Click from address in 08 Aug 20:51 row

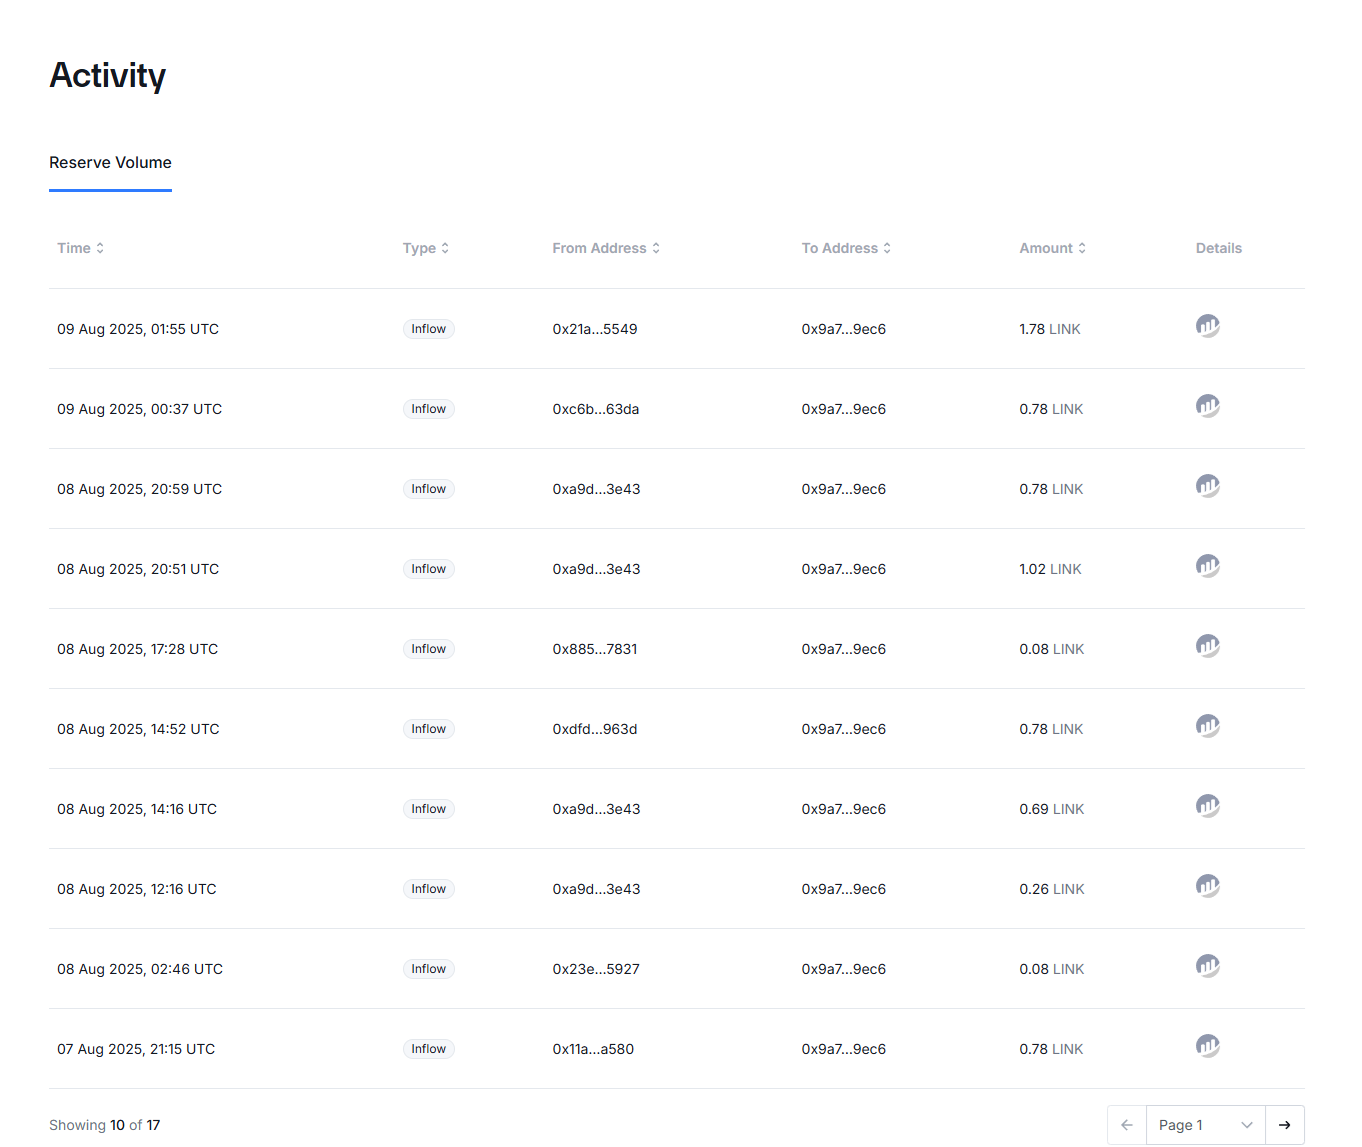tap(596, 569)
